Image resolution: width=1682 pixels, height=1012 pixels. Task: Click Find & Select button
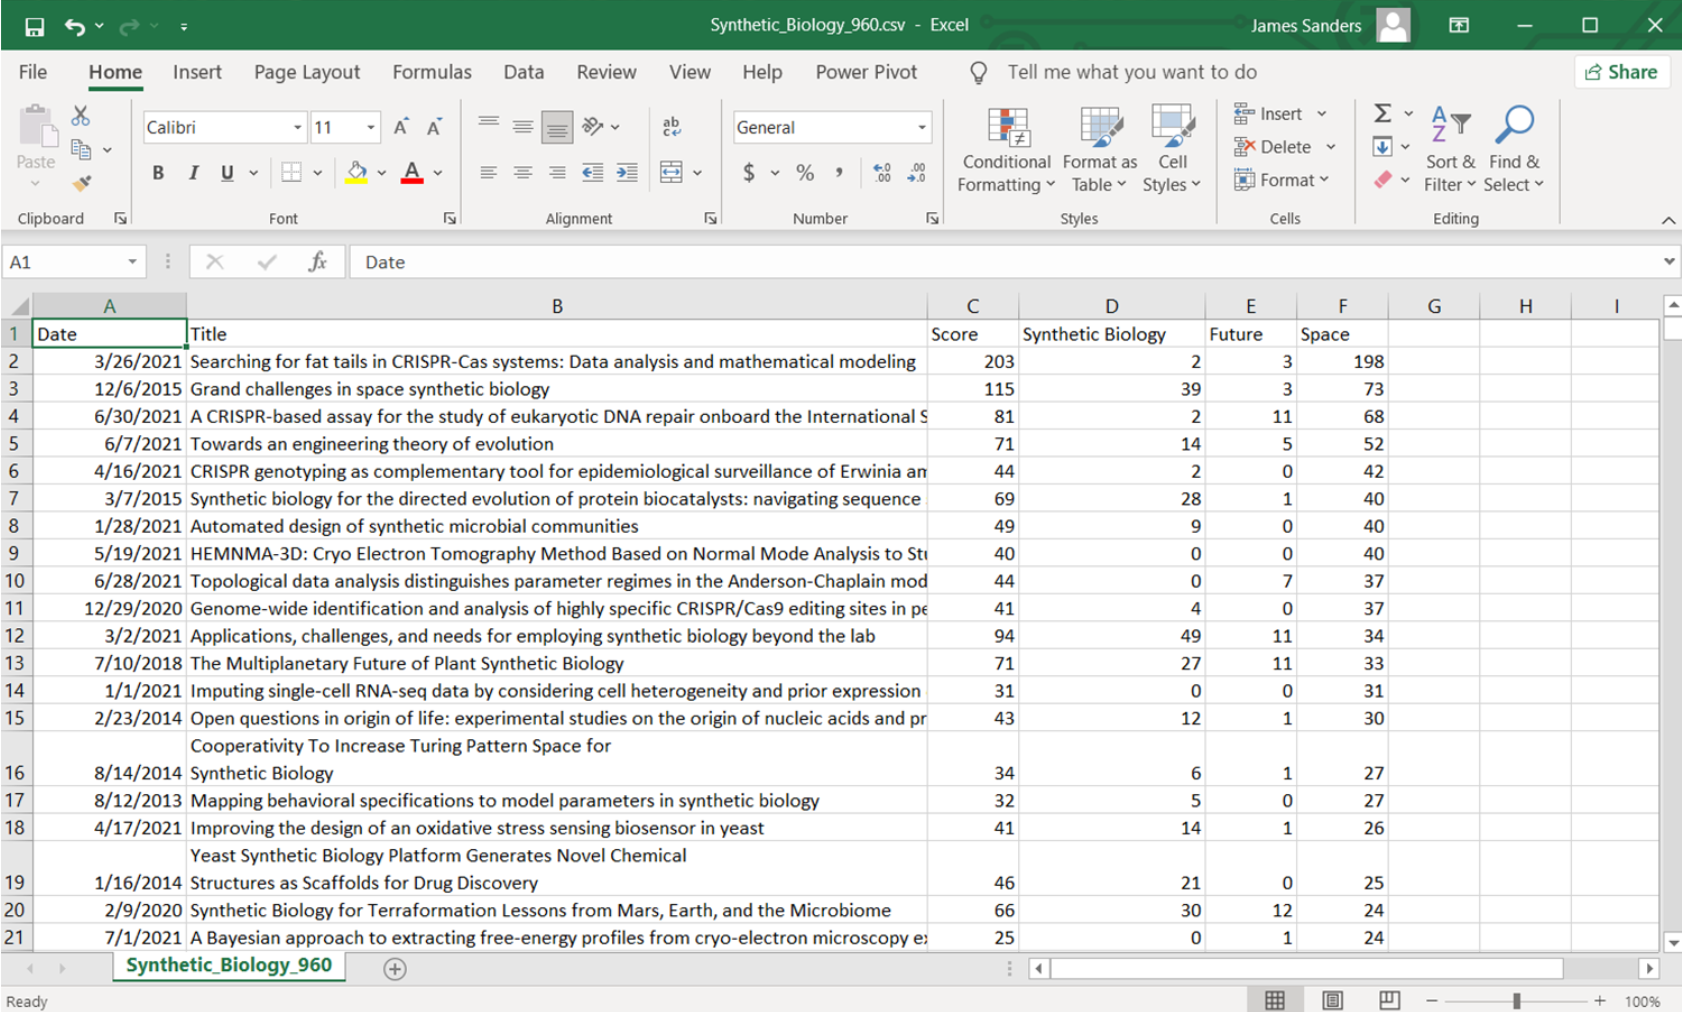pos(1514,150)
